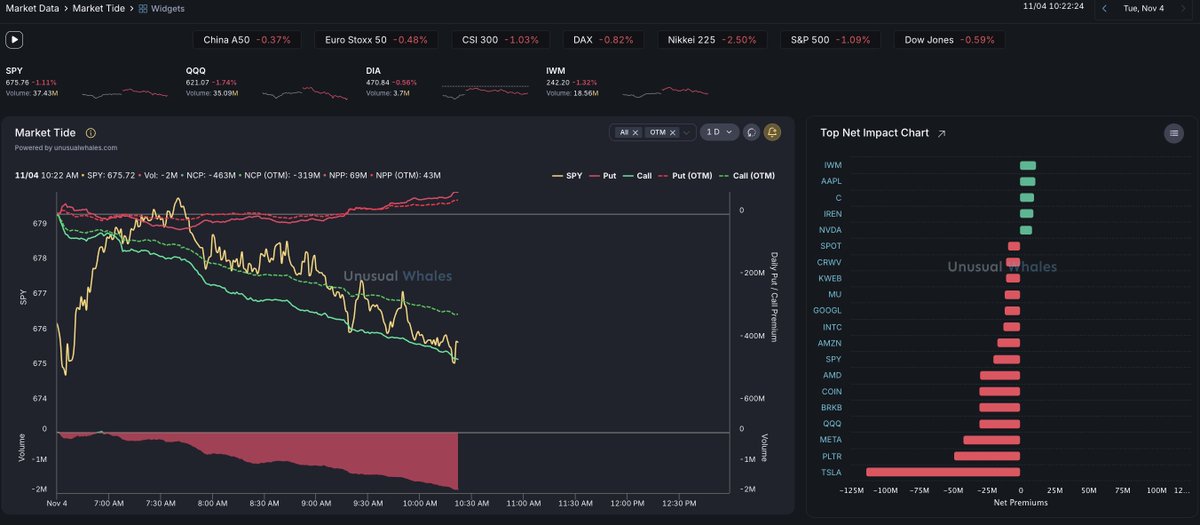The width and height of the screenshot is (1200, 525).
Task: Select the China A50 index chip
Action: click(246, 40)
